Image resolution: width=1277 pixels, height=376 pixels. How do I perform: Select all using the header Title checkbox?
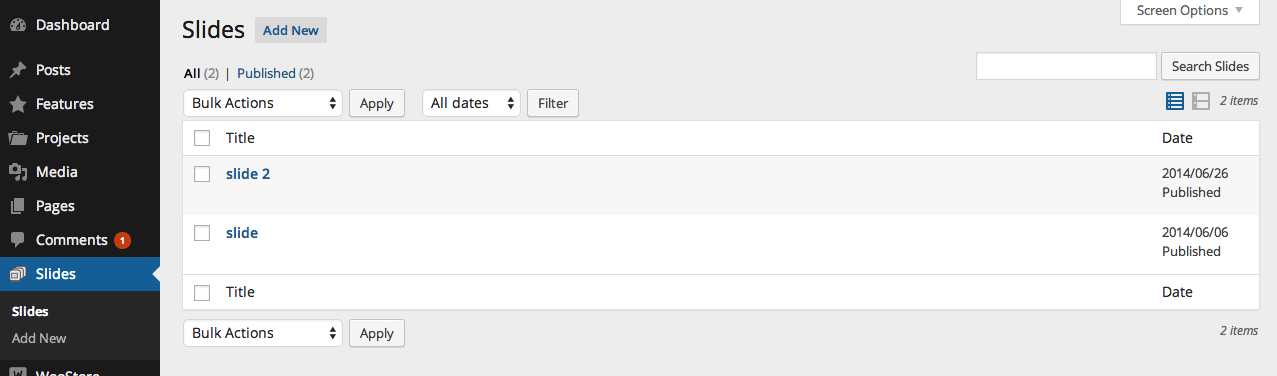(202, 138)
